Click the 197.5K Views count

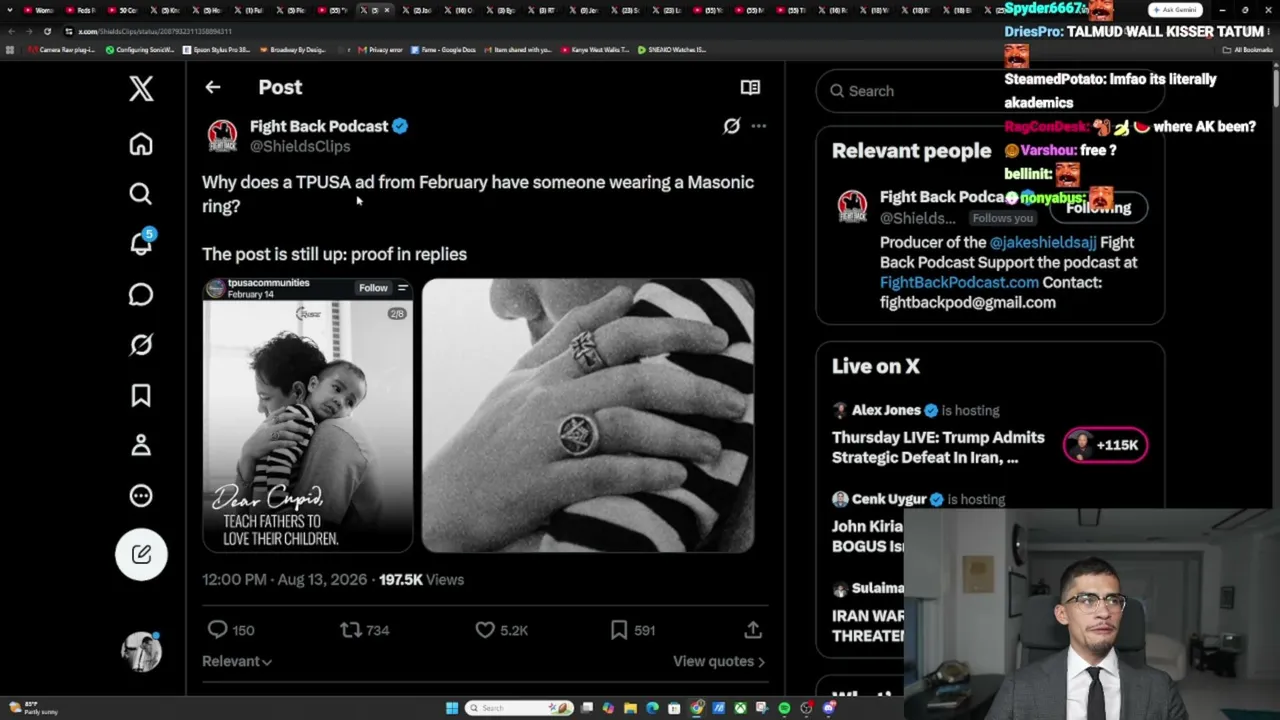[x=421, y=579]
